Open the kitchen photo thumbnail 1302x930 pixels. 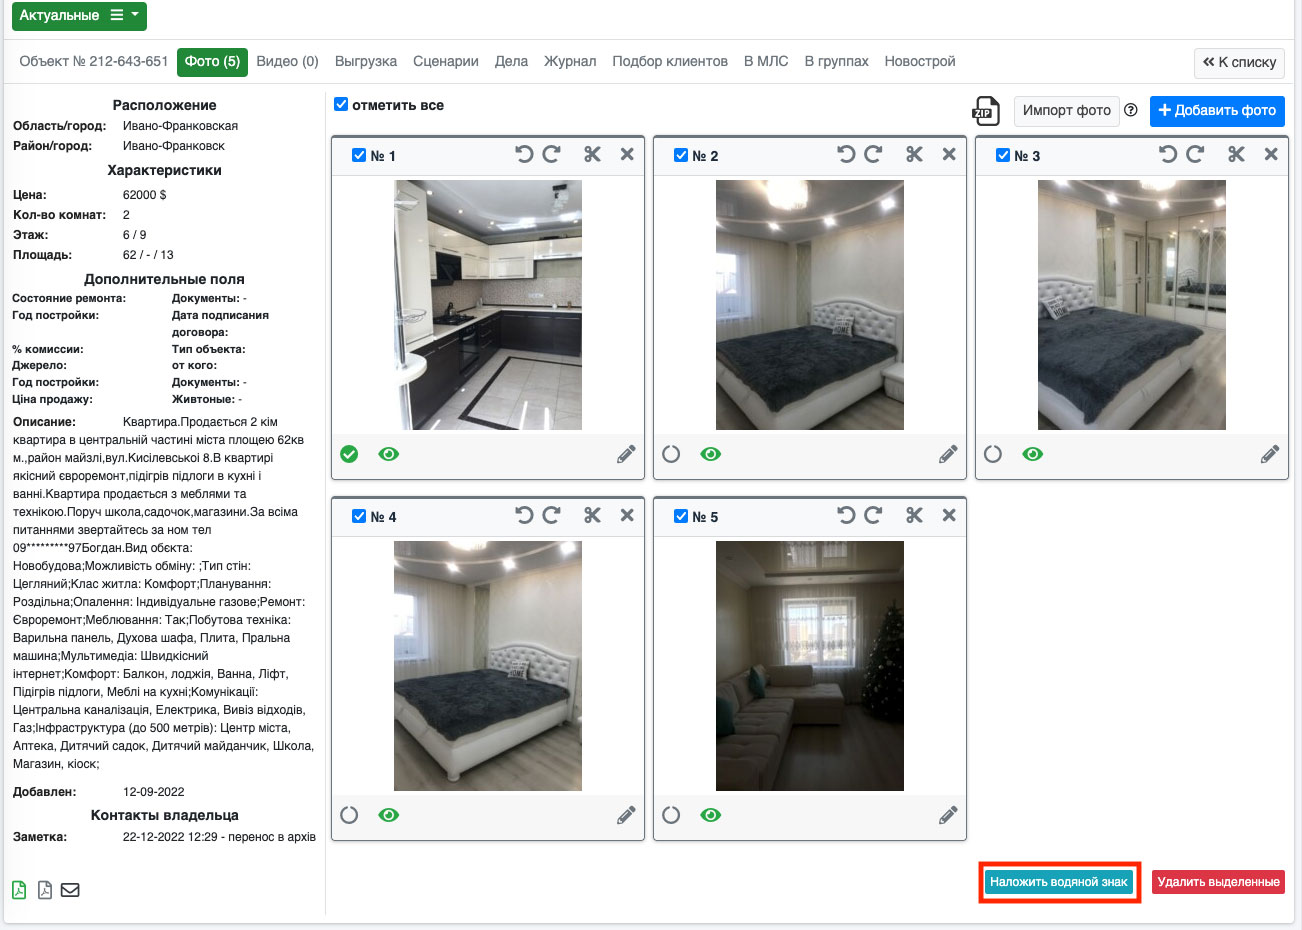(x=488, y=305)
